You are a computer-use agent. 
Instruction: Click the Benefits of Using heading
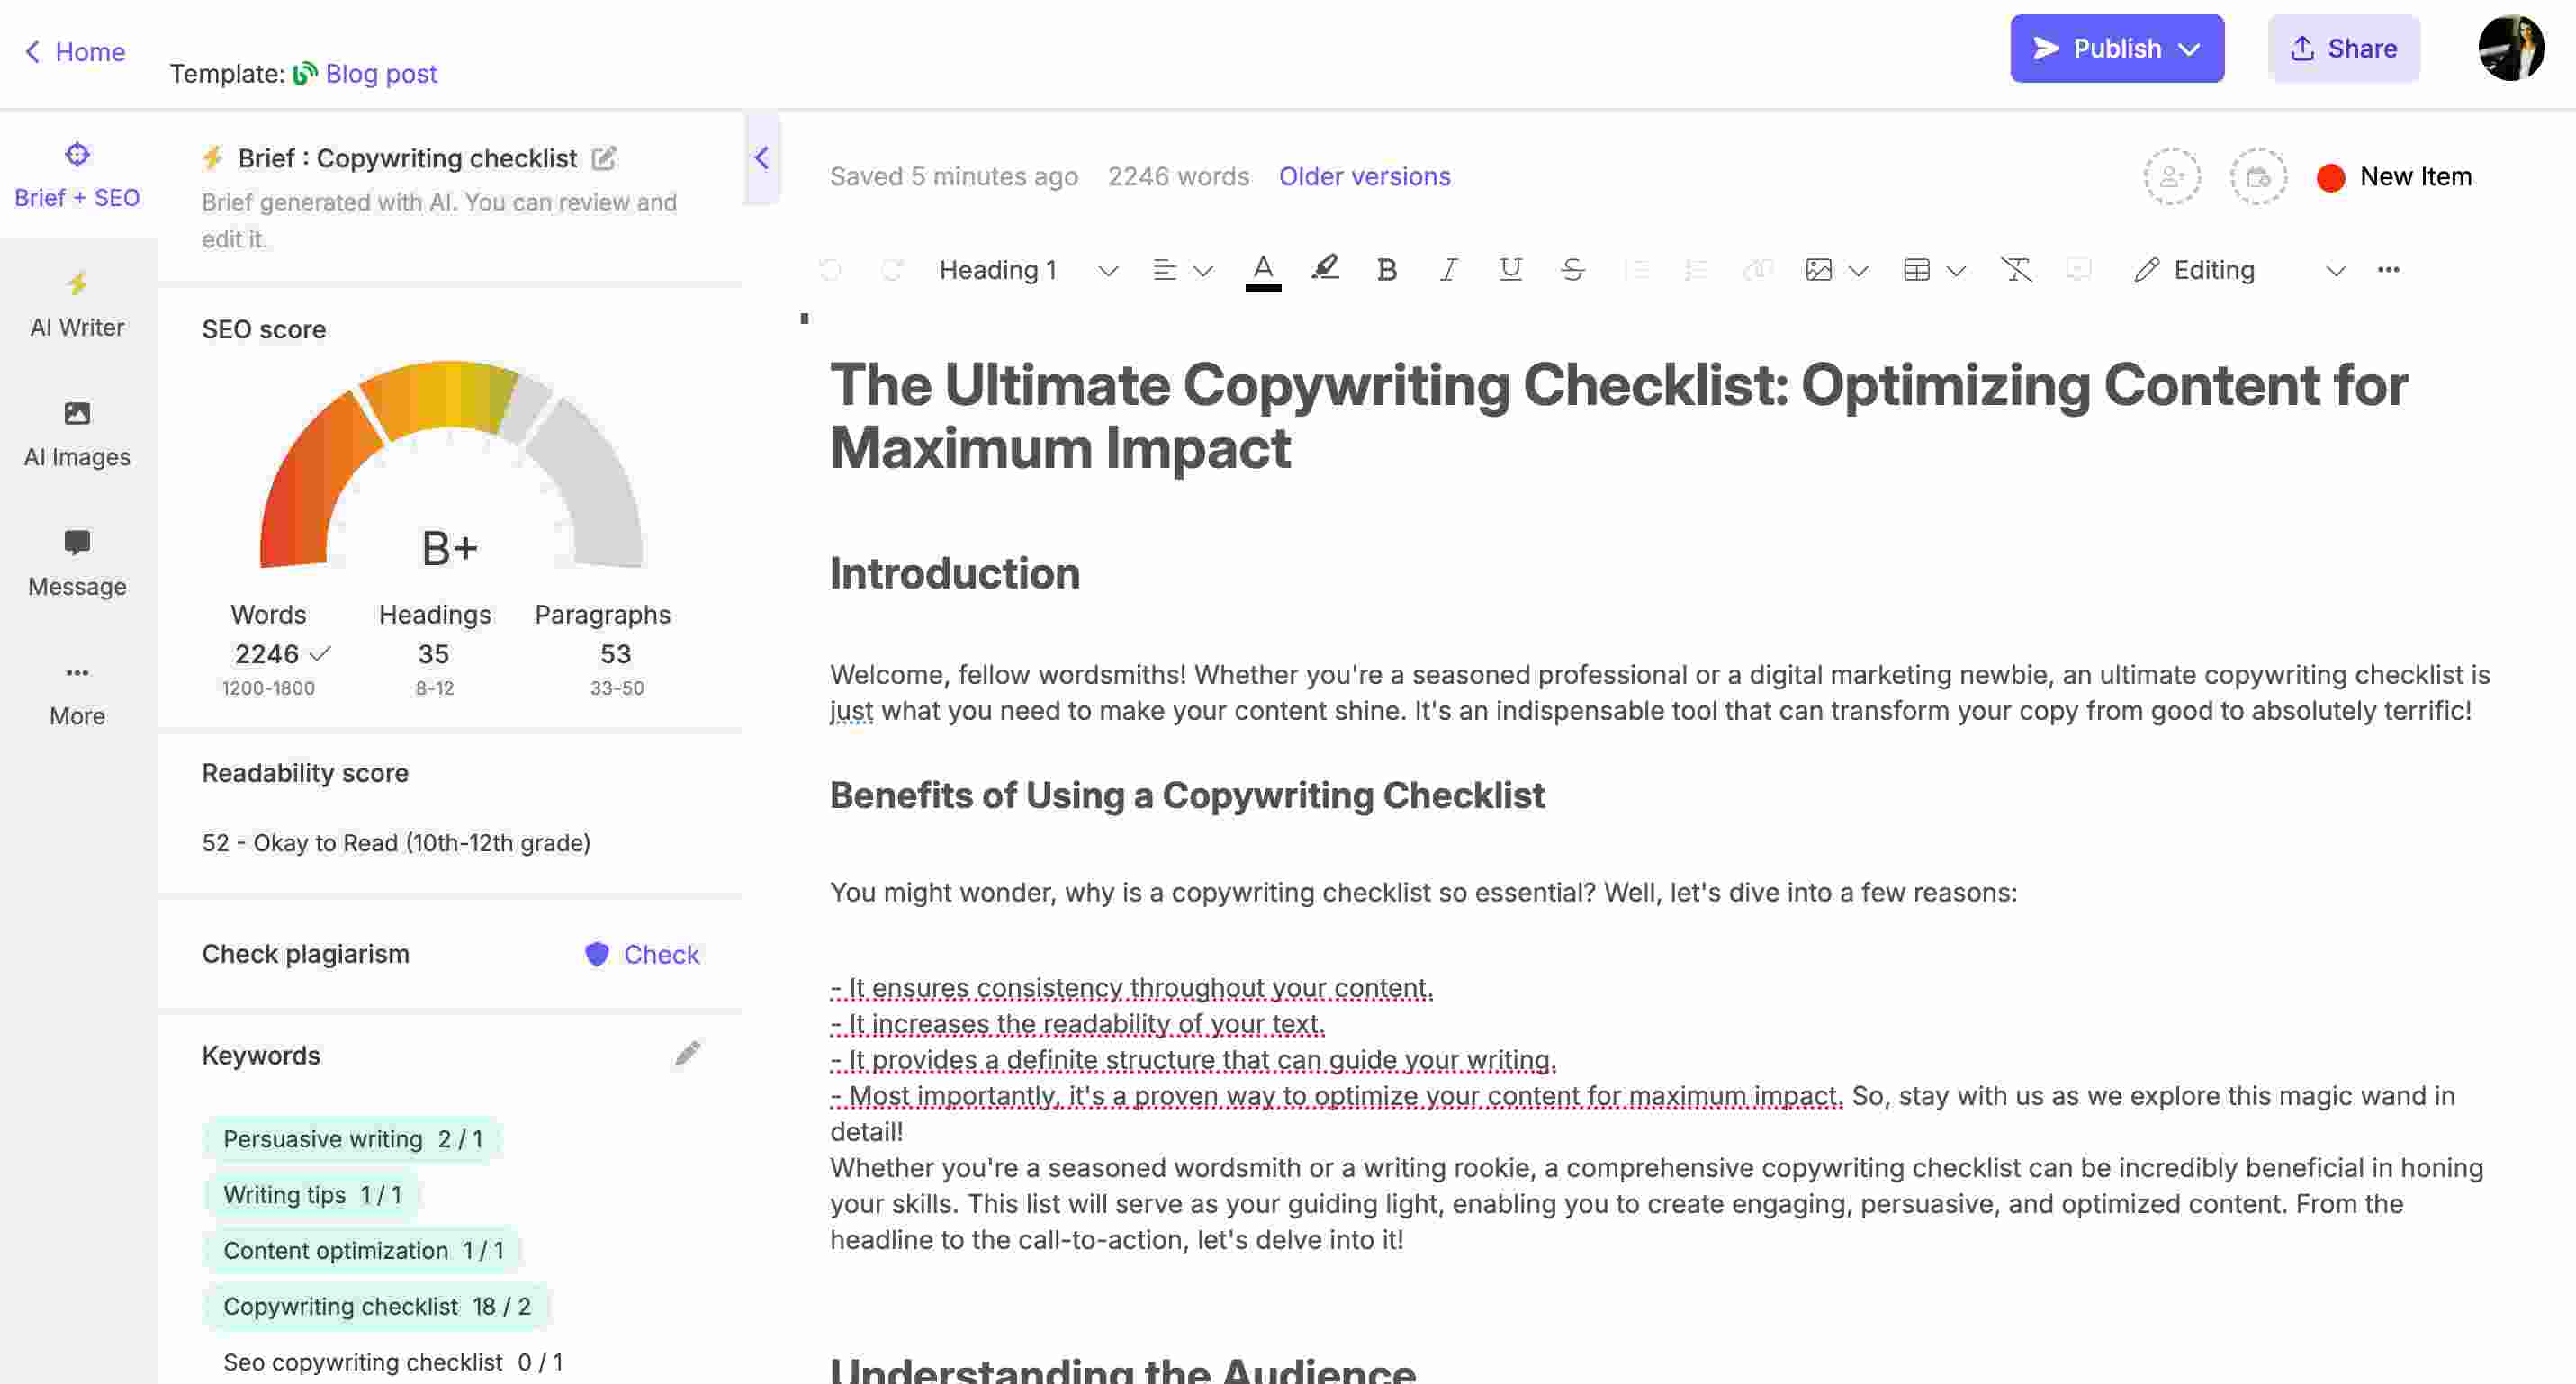pyautogui.click(x=1187, y=796)
